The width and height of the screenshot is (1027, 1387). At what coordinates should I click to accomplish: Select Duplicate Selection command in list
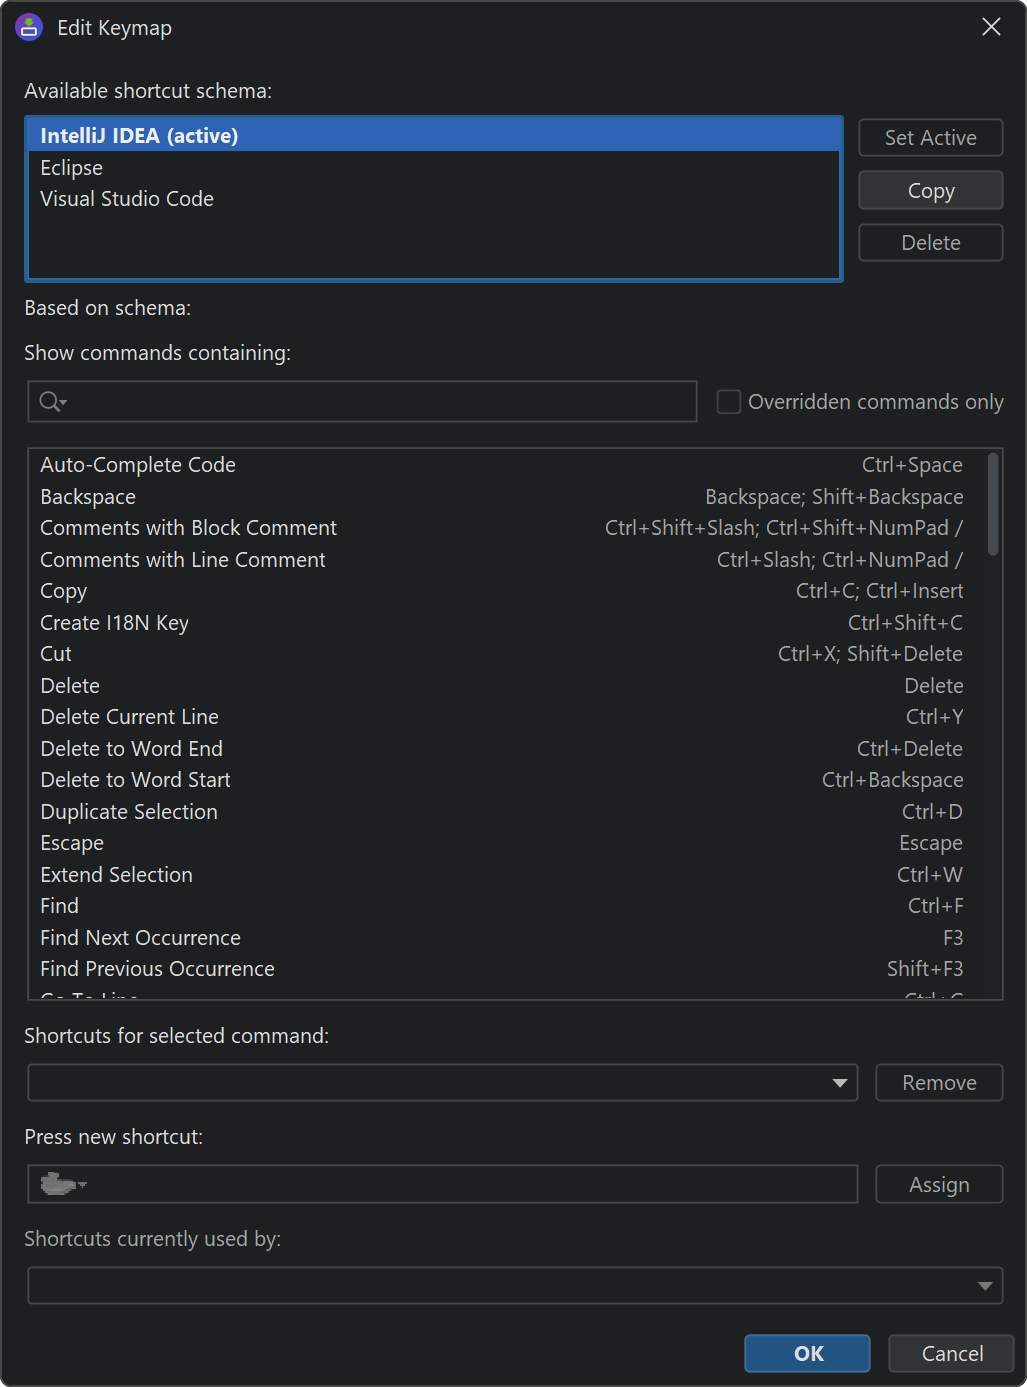[x=129, y=812]
